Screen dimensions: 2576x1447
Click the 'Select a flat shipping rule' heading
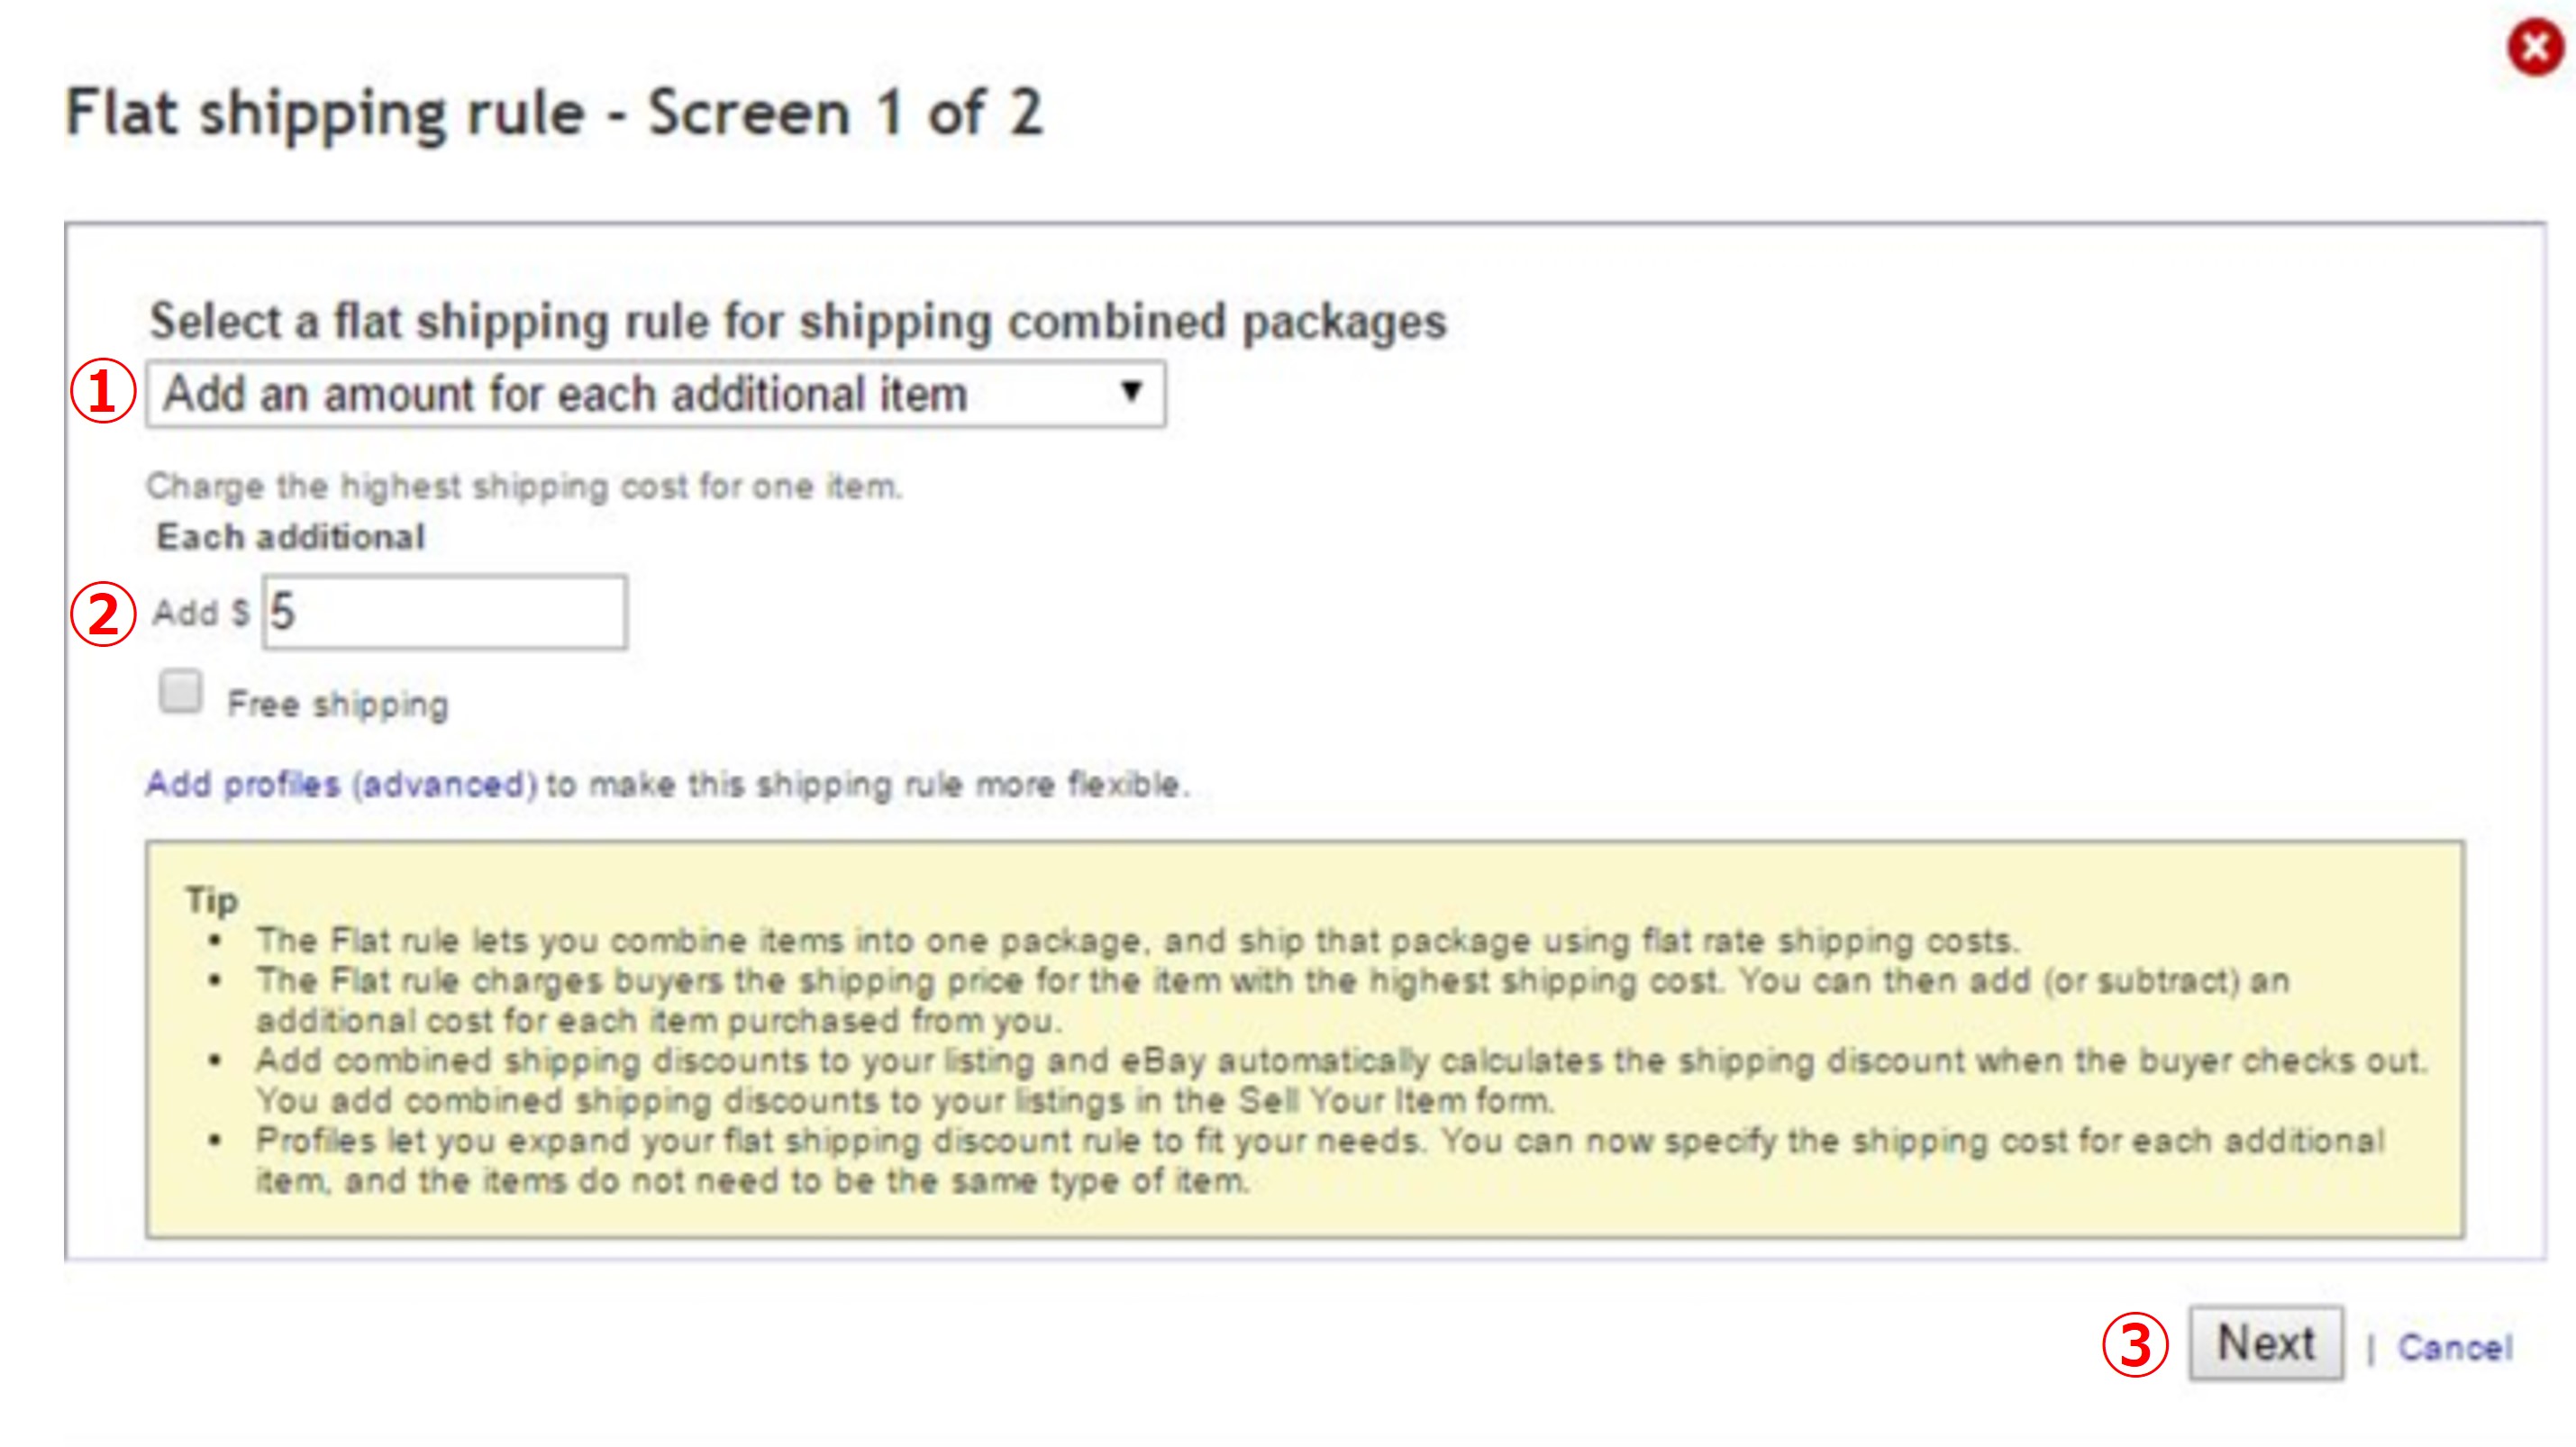pos(798,322)
